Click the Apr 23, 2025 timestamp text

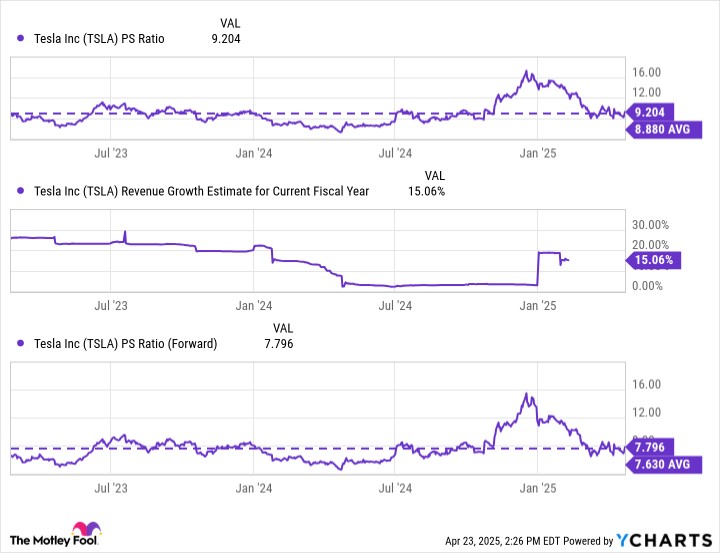(503, 541)
